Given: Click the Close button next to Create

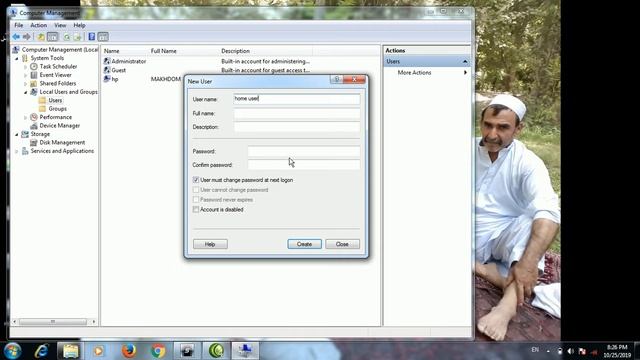Looking at the screenshot, I should (x=342, y=244).
